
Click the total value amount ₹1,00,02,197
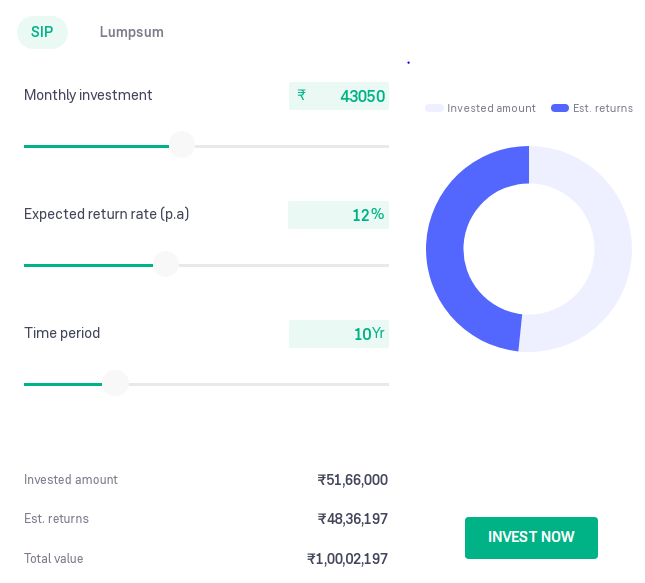point(347,559)
